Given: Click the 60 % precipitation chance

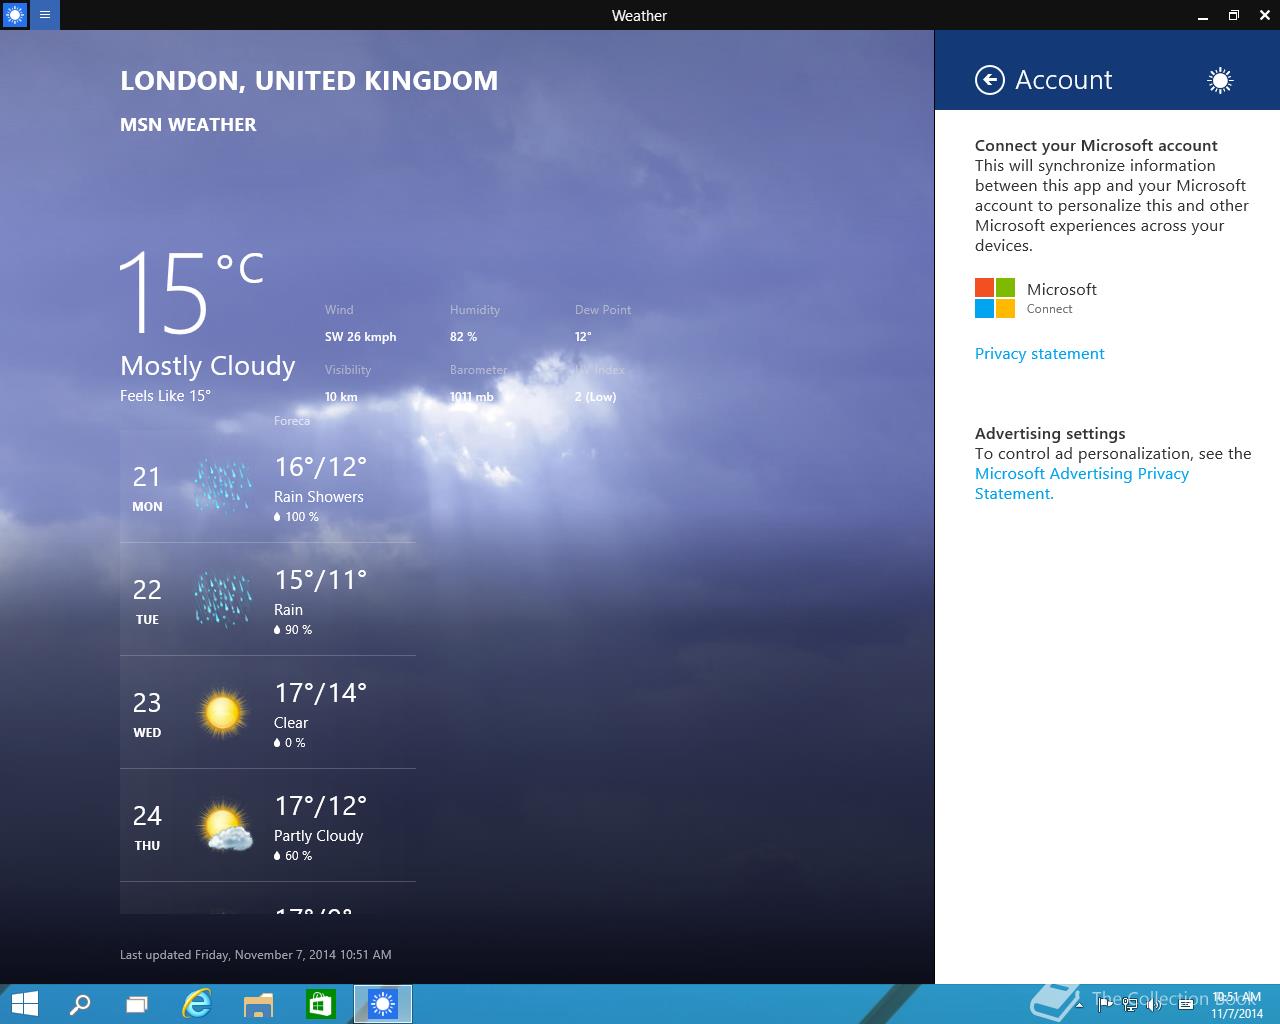Looking at the screenshot, I should tap(293, 856).
